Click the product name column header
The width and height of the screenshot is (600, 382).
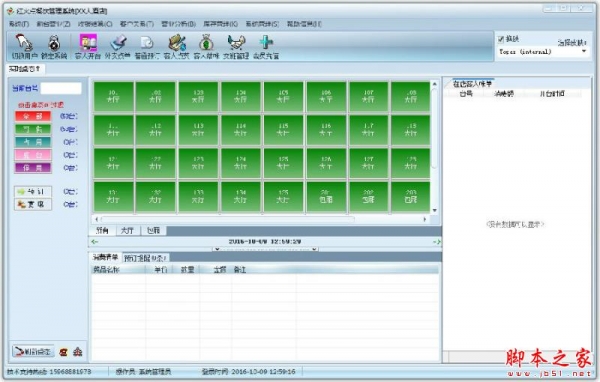click(x=118, y=270)
